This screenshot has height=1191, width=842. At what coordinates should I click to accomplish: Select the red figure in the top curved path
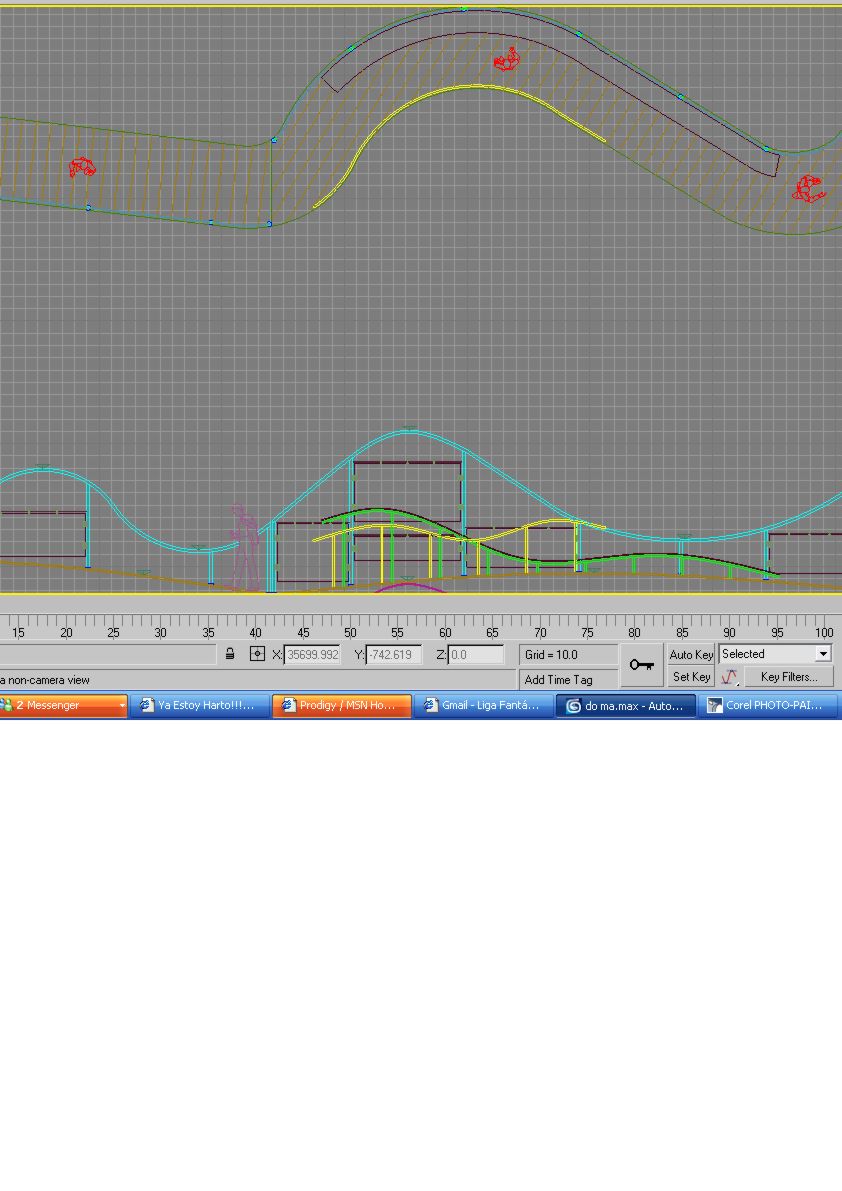click(507, 59)
